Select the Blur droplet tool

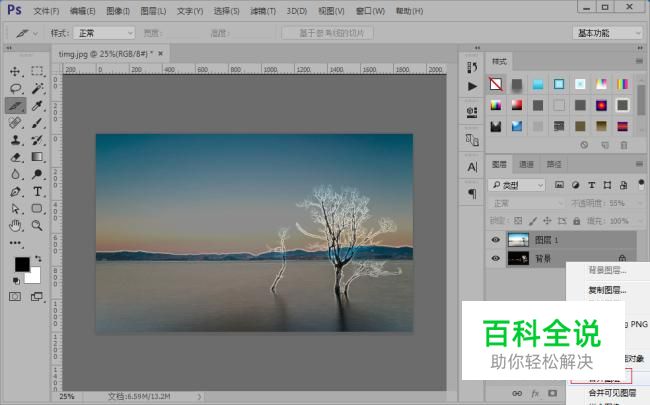point(15,174)
